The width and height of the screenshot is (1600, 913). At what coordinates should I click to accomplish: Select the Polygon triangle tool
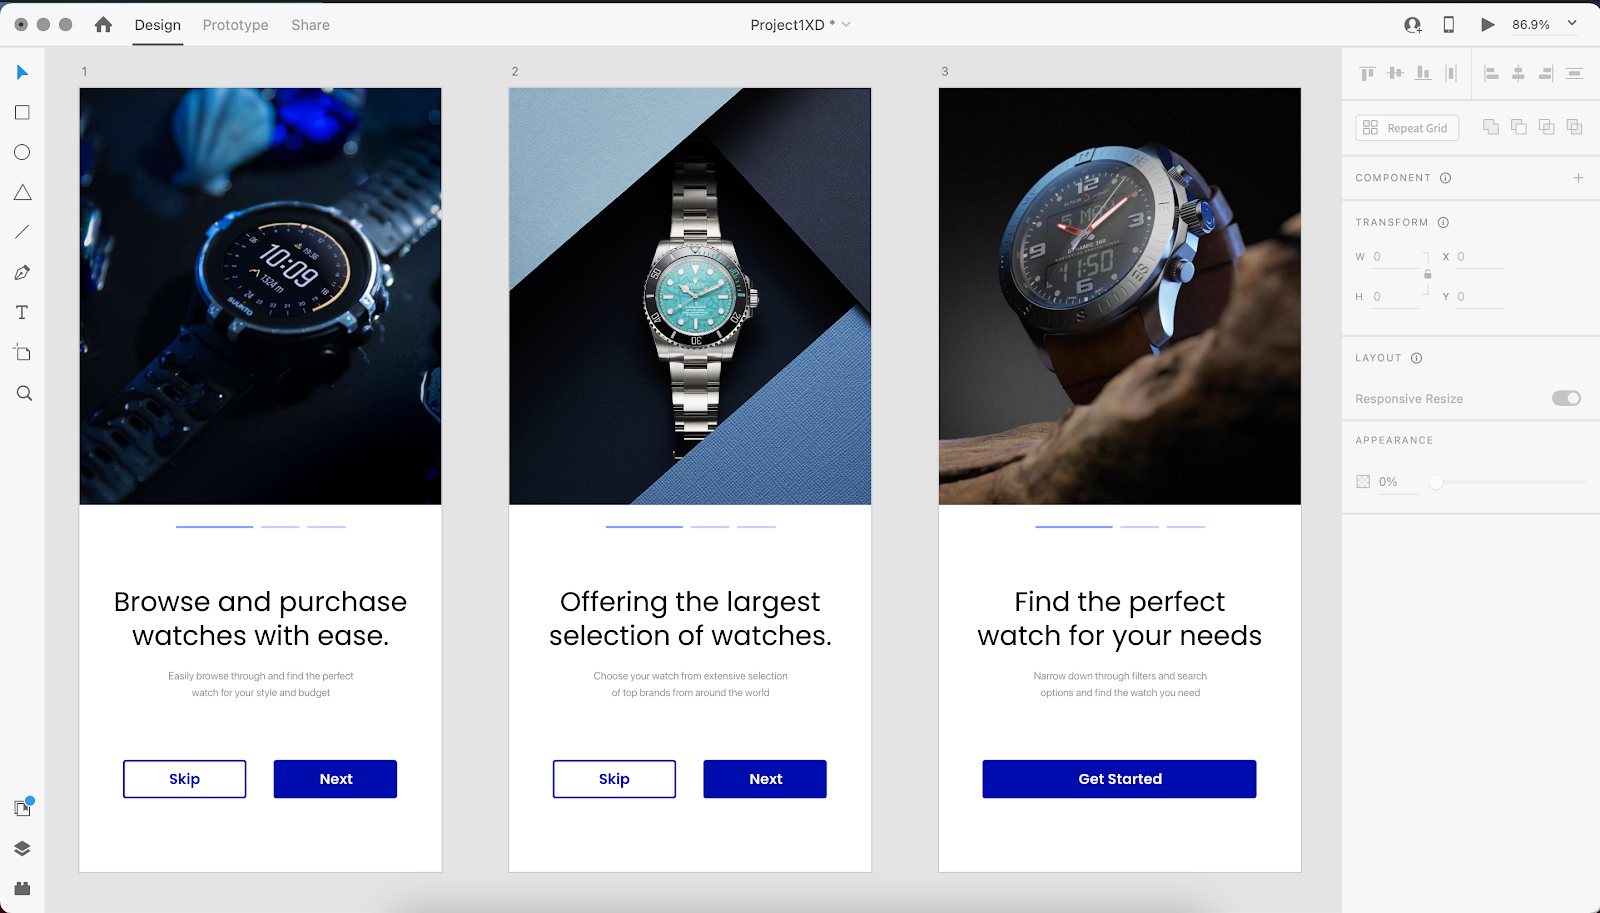pos(22,192)
